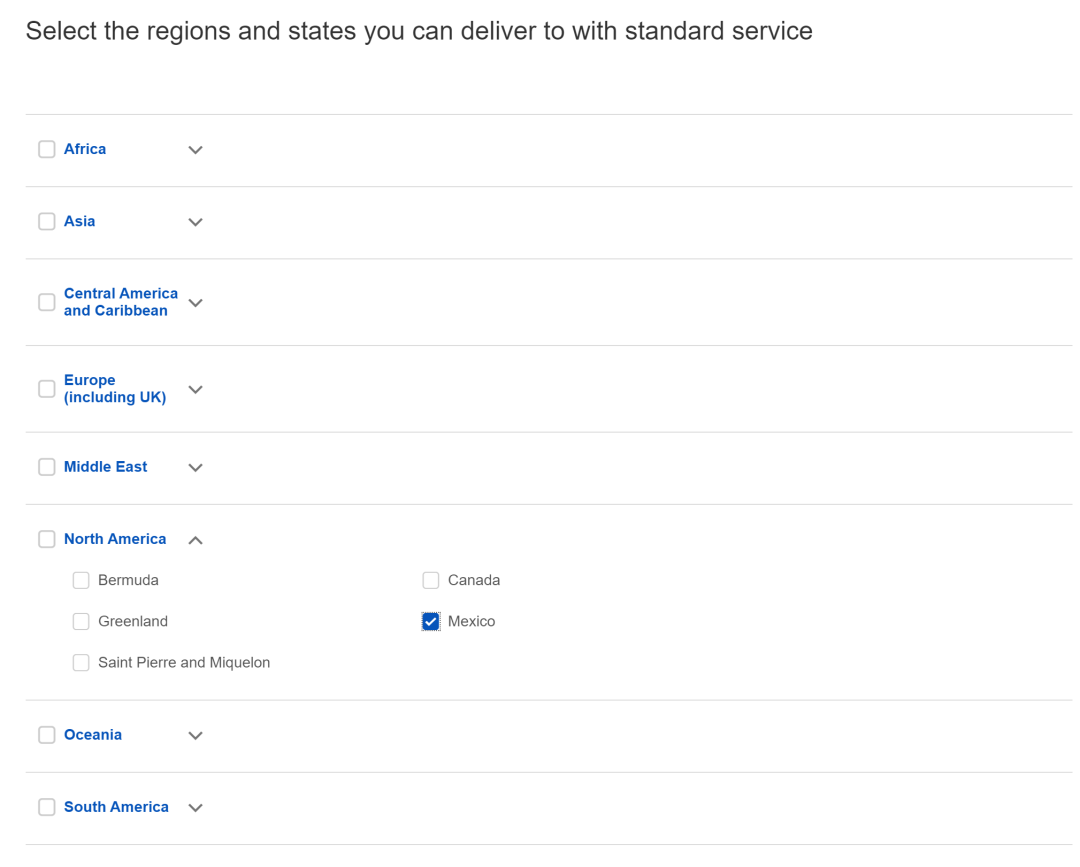
Task: Expand the Asia region chevron
Action: [x=195, y=222]
